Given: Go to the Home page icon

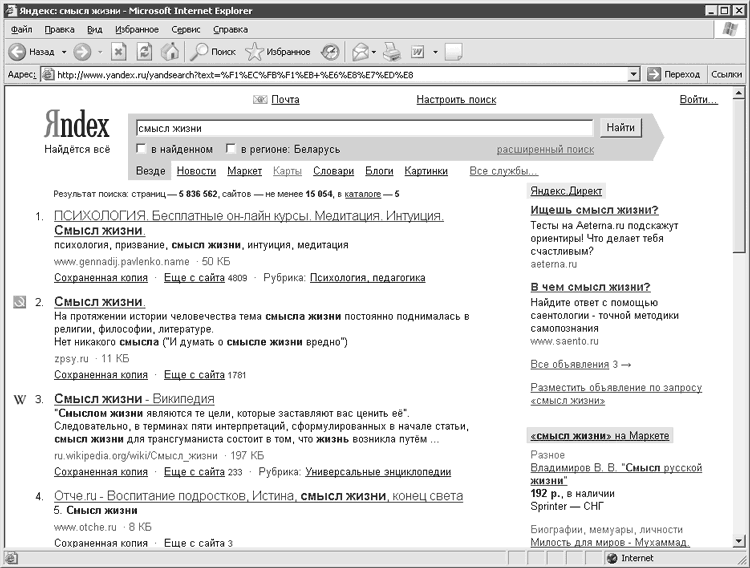Looking at the screenshot, I should pyautogui.click(x=170, y=51).
